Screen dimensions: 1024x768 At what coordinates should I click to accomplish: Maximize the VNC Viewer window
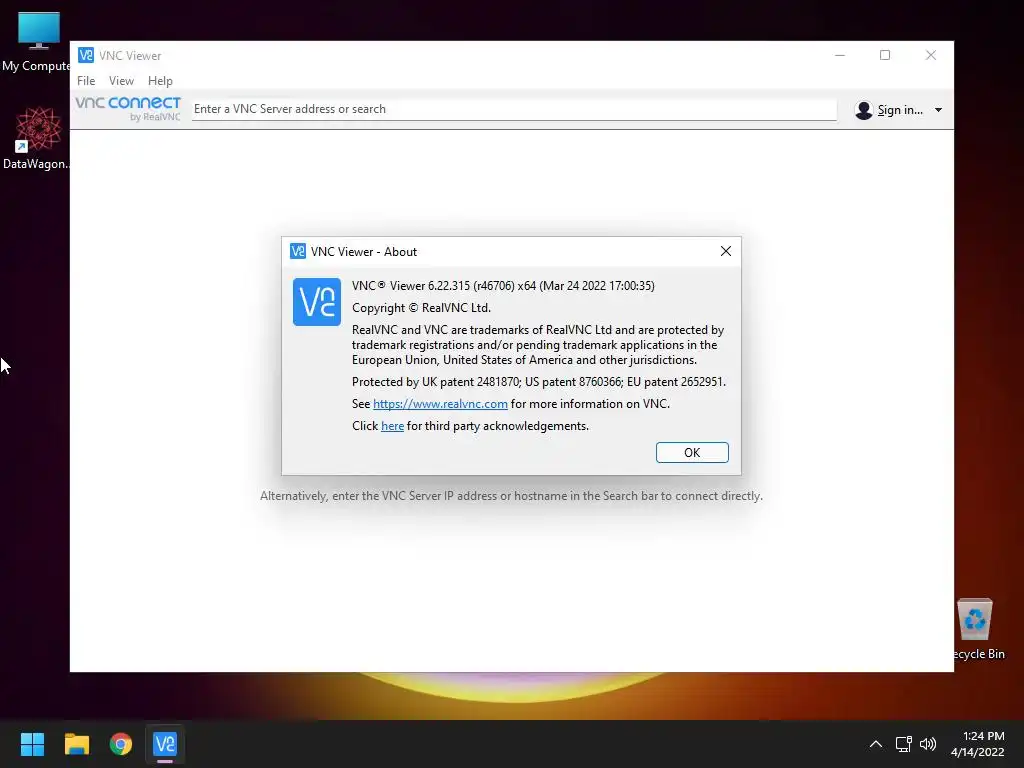(885, 56)
